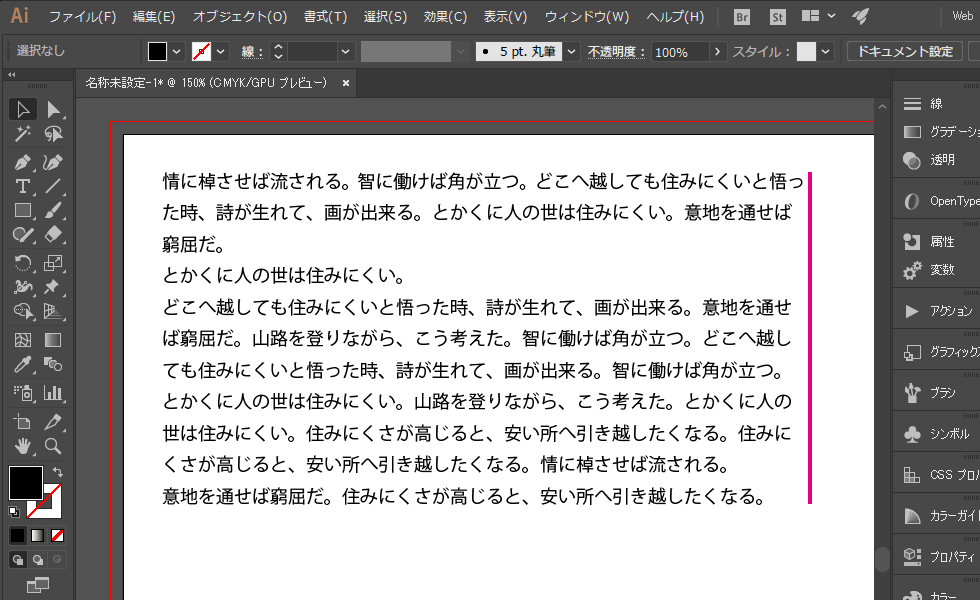
Task: Select the Eyedropper tool
Action: (24, 363)
